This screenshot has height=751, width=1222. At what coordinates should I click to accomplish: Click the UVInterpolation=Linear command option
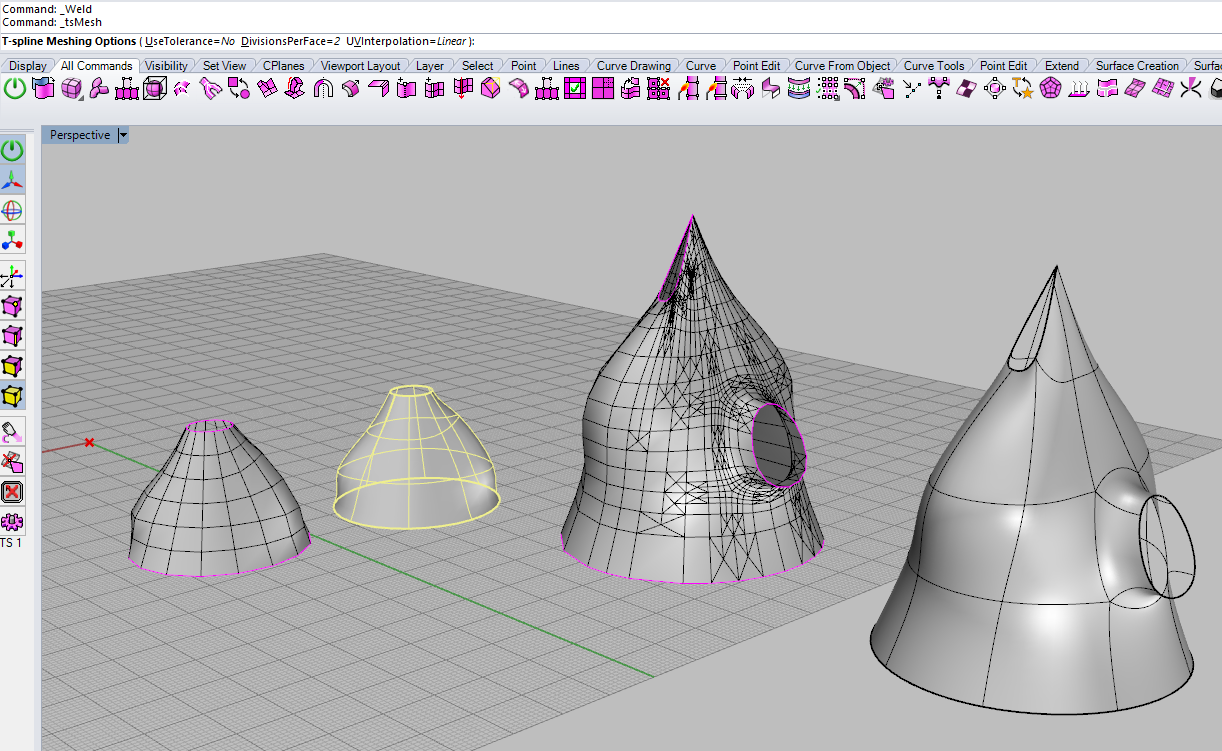[407, 41]
